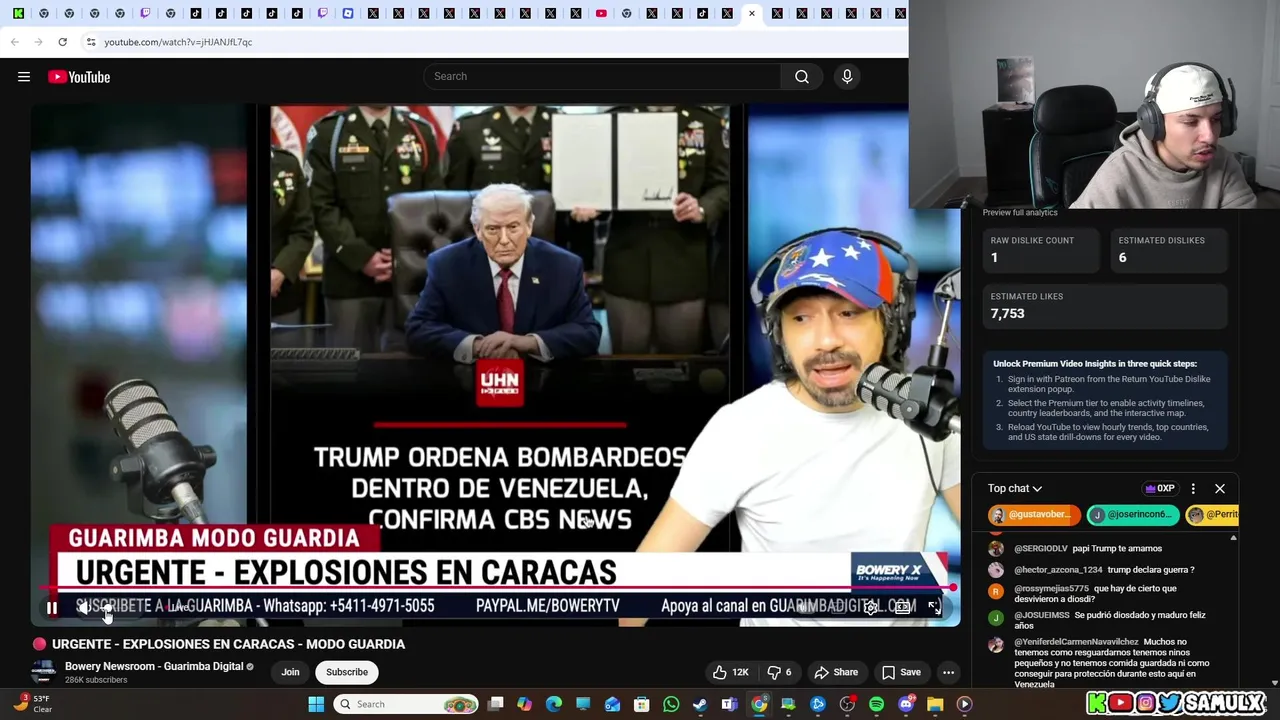The height and width of the screenshot is (720, 1280).
Task: Open the YouTube guide hamburger menu
Action: 24,77
